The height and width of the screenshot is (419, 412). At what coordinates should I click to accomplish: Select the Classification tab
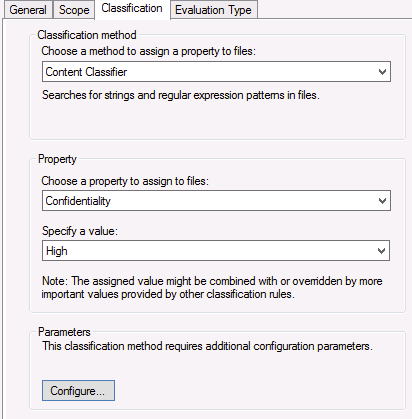[132, 9]
